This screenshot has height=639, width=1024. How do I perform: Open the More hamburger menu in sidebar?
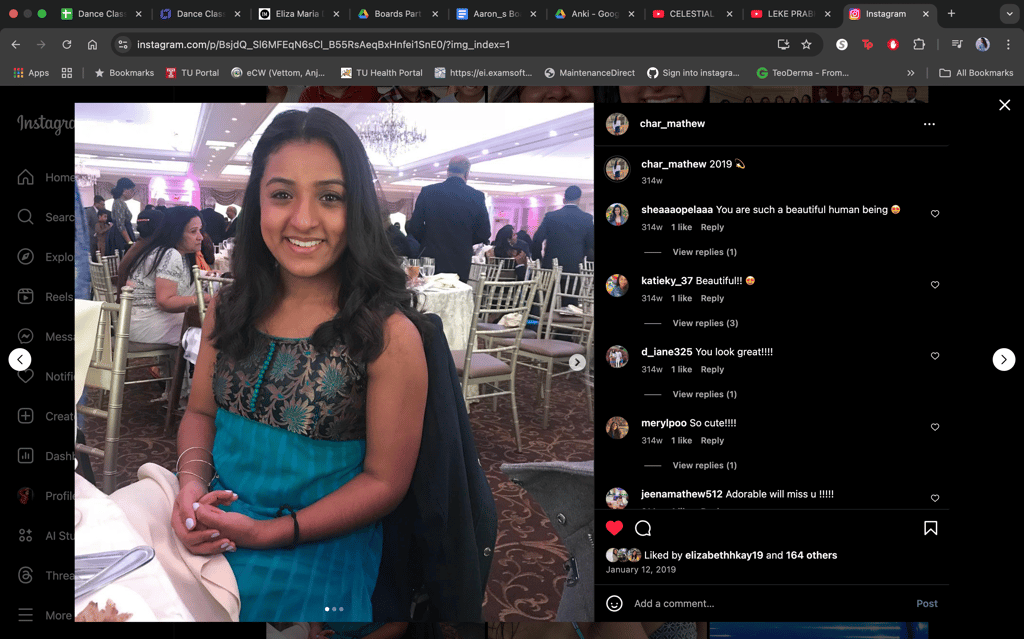[25, 615]
